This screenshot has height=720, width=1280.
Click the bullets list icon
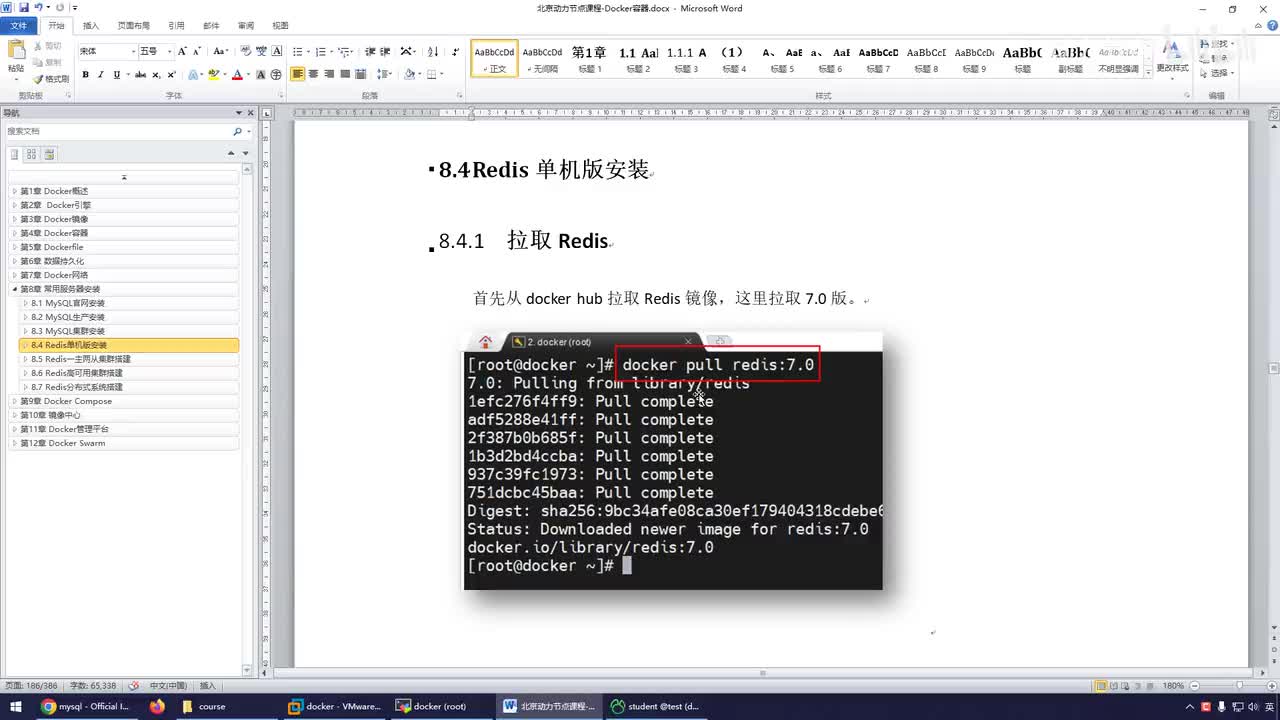(297, 51)
